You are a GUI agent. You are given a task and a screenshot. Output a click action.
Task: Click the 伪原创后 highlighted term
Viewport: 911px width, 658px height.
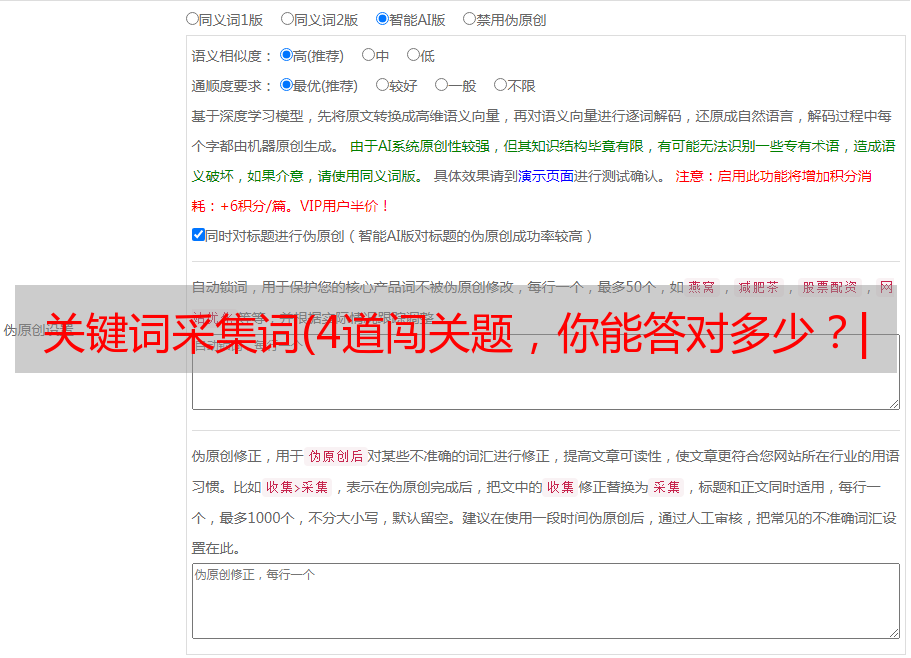(x=336, y=456)
